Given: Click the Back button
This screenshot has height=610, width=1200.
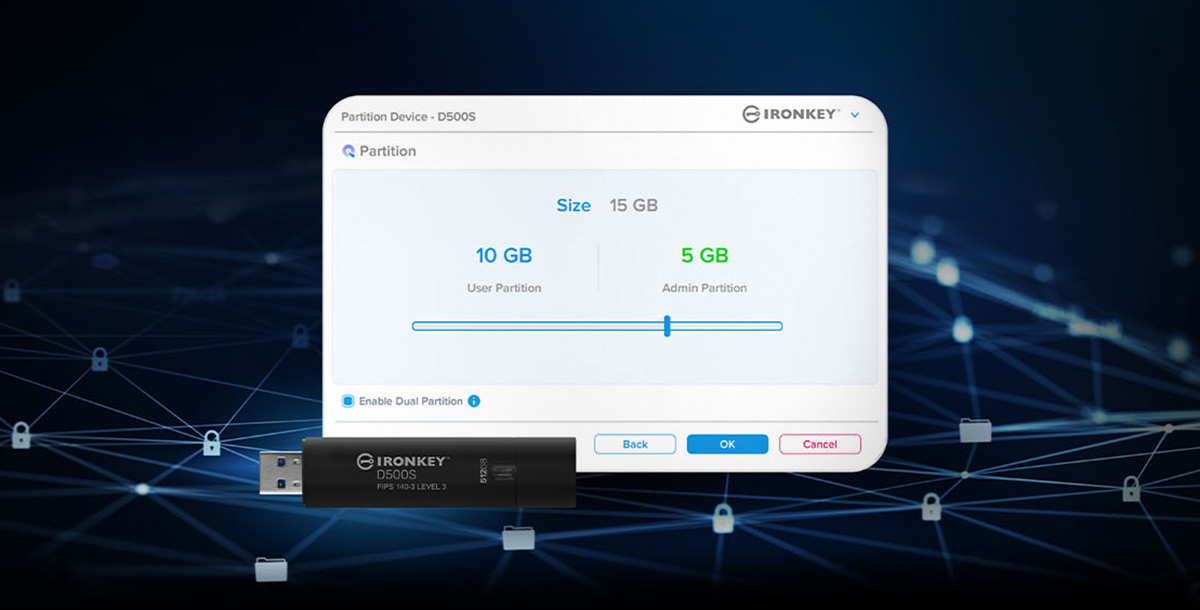Looking at the screenshot, I should (x=635, y=444).
